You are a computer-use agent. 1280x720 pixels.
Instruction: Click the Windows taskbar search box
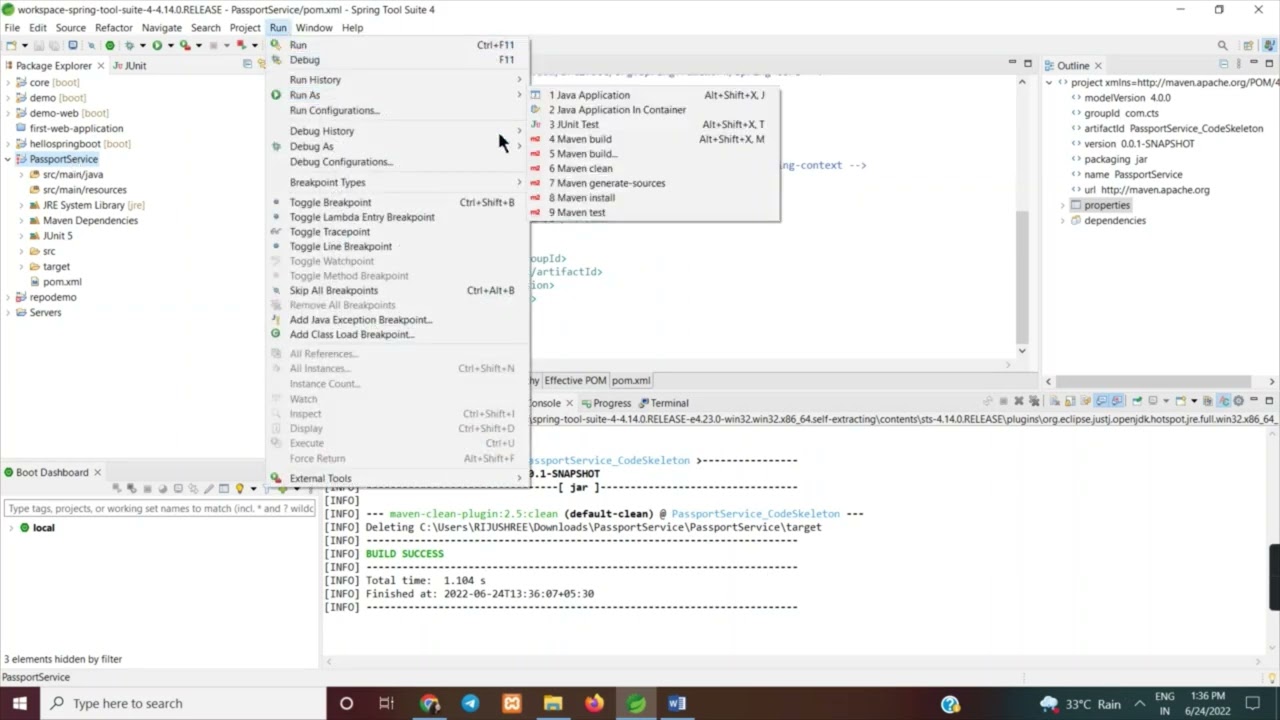tap(182, 703)
